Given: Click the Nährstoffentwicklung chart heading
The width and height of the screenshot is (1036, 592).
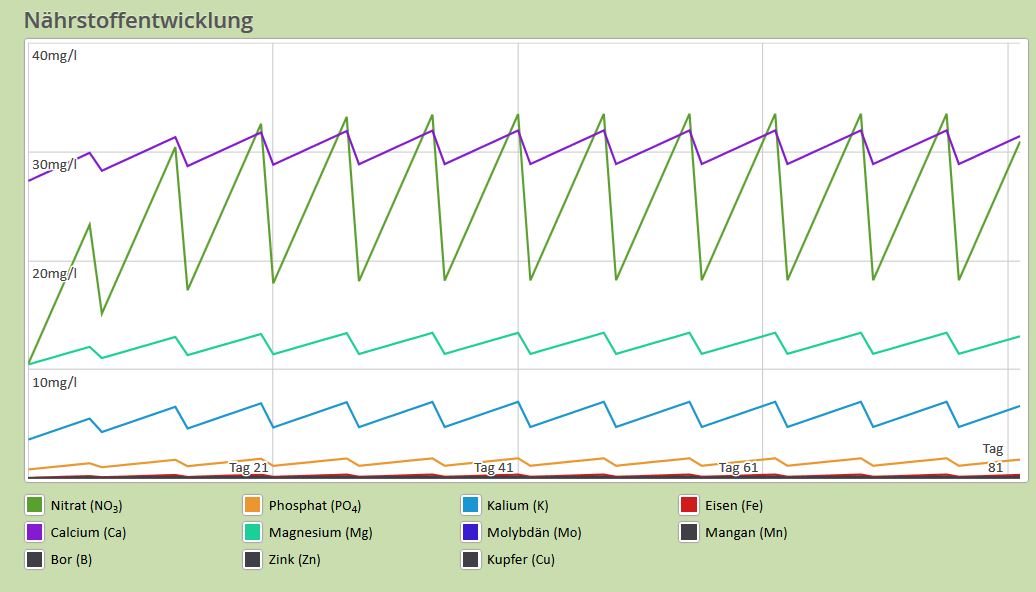Looking at the screenshot, I should point(138,20).
